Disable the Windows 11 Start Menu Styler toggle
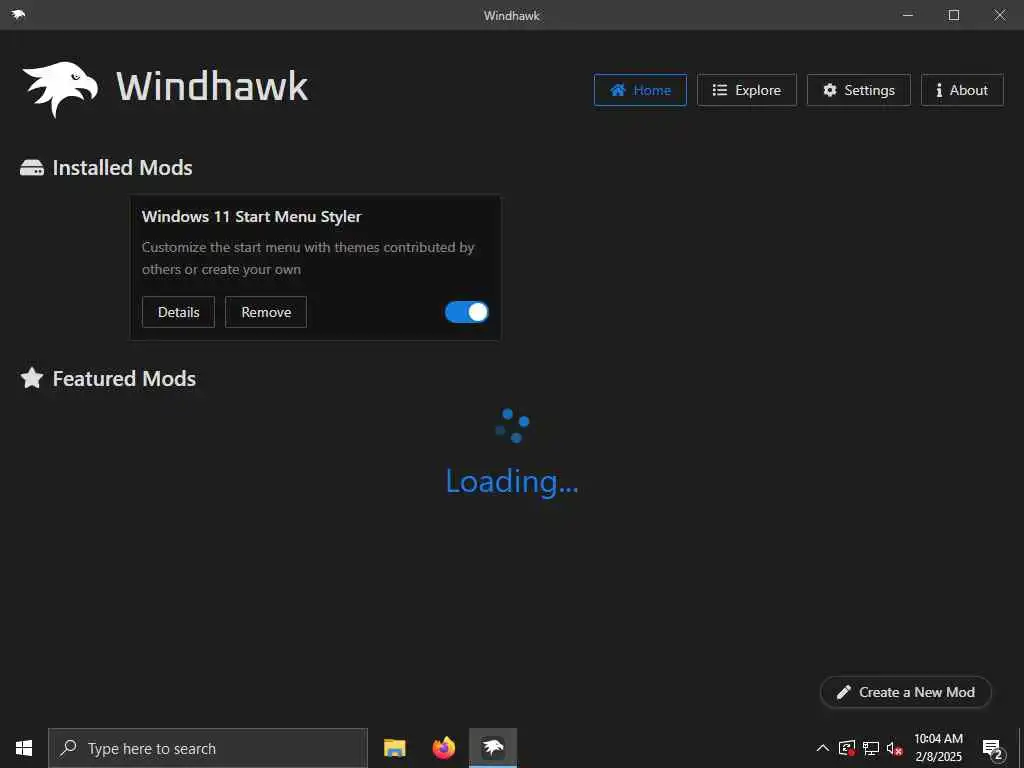 tap(466, 312)
